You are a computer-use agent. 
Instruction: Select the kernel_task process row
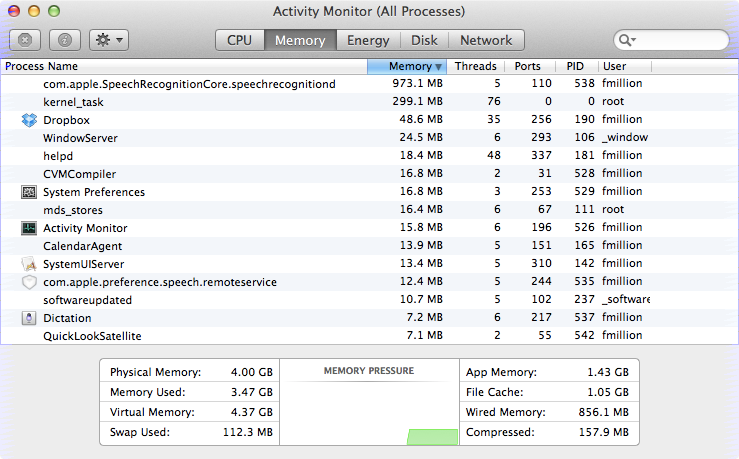tap(300, 102)
